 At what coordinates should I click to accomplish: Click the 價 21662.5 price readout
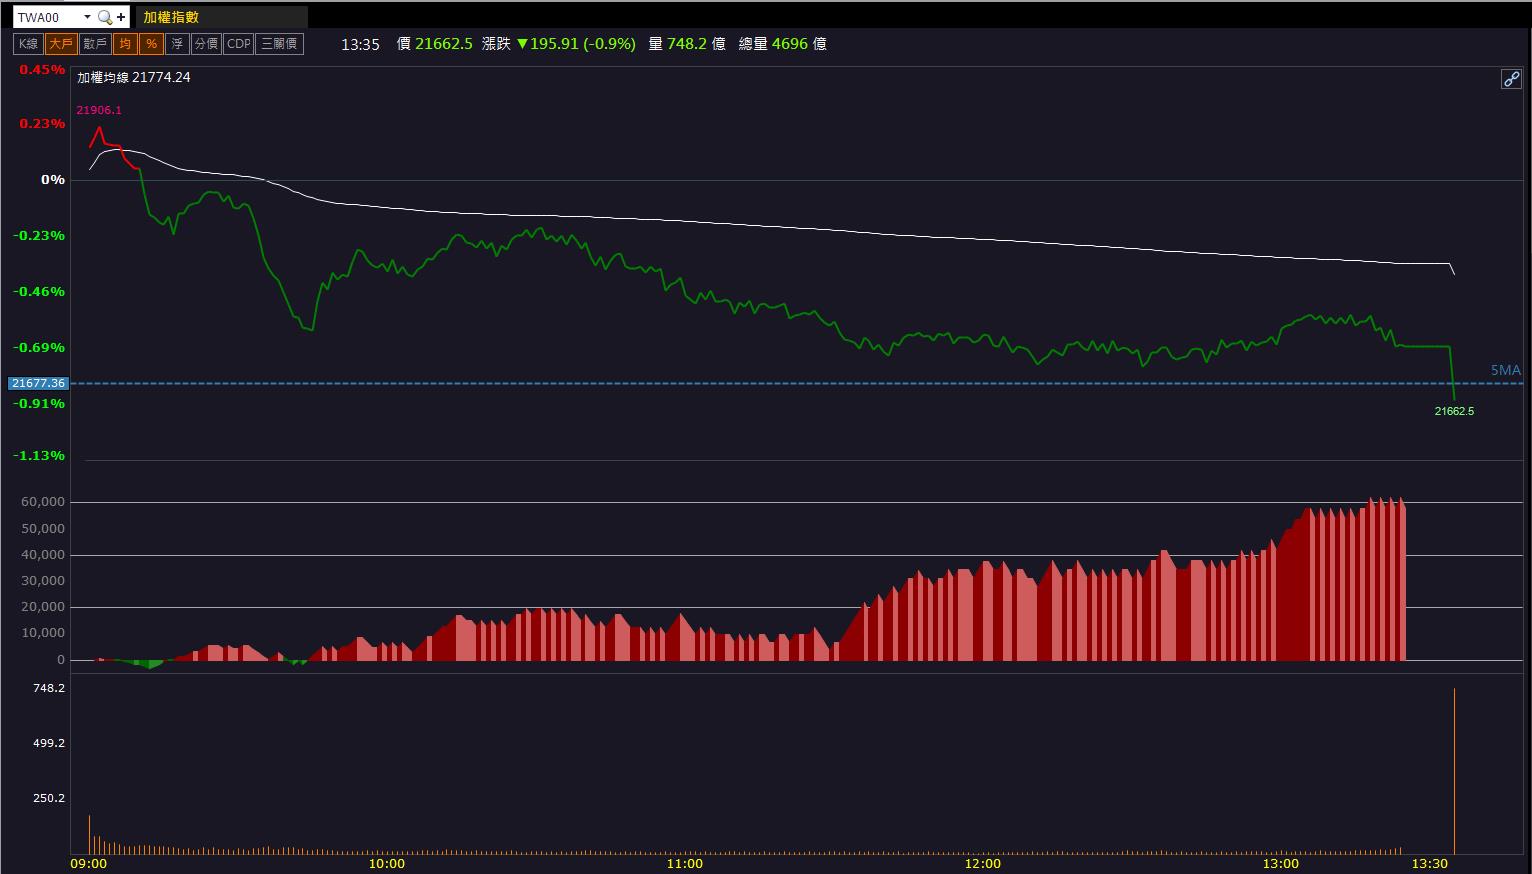435,44
